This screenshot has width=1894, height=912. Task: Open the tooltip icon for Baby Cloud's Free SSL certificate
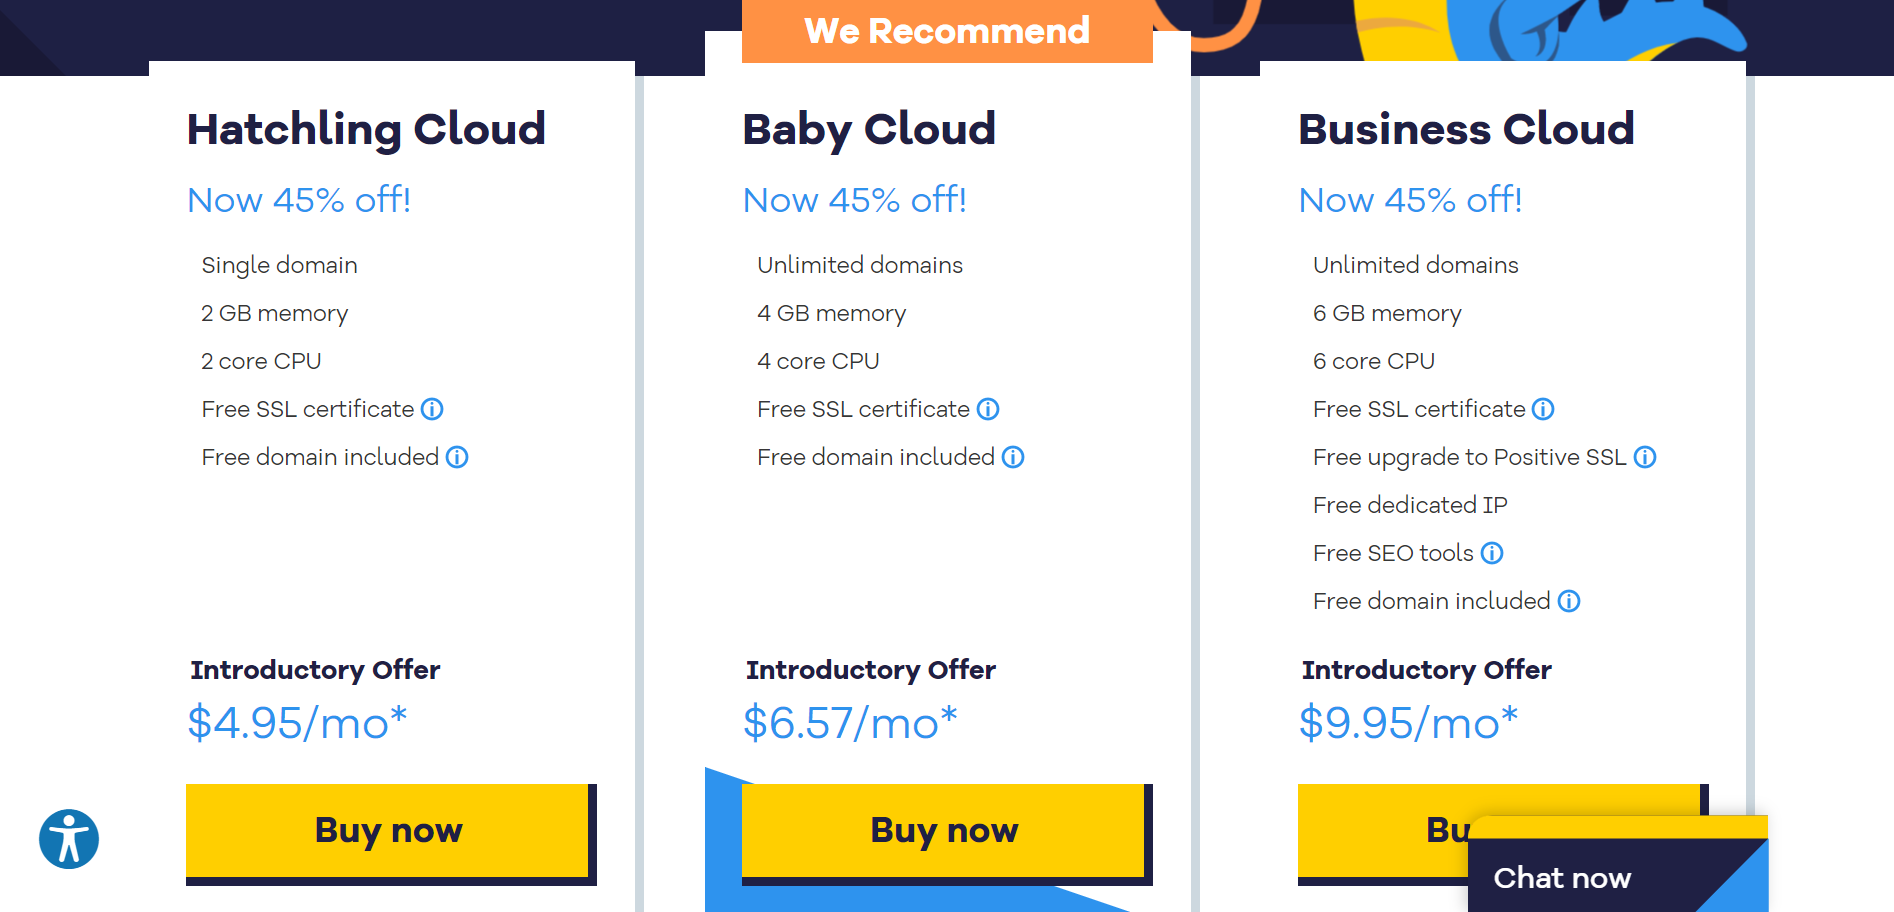(x=988, y=409)
